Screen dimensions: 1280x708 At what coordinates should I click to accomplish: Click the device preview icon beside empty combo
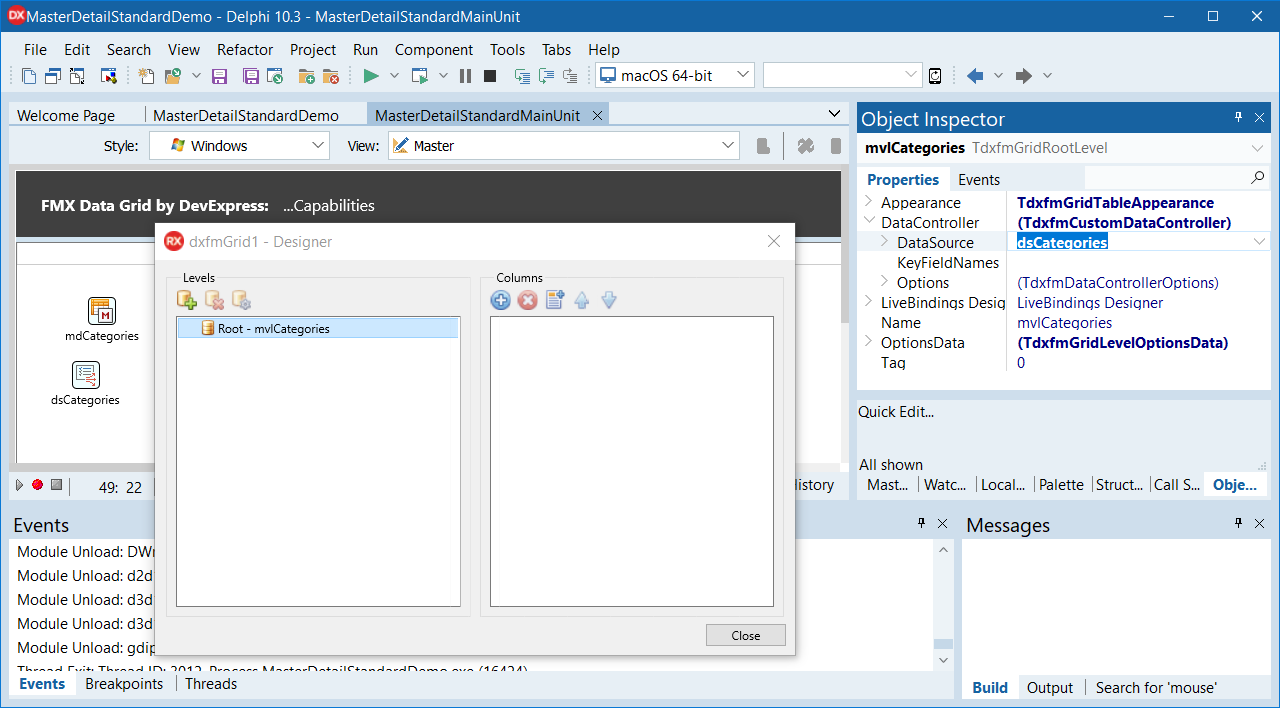935,76
